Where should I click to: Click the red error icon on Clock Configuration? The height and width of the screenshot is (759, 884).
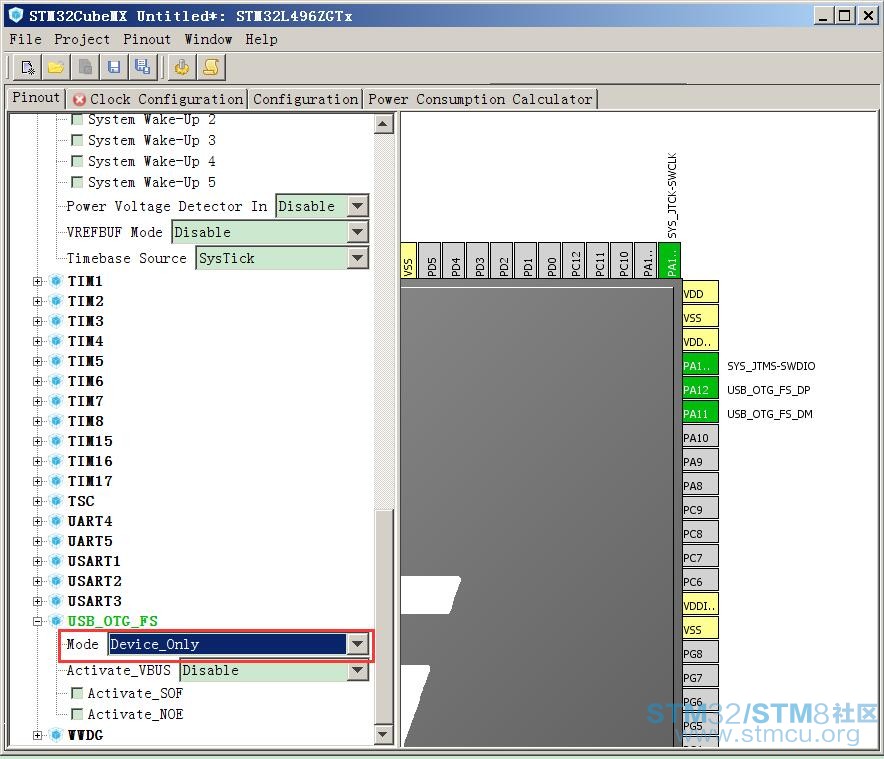pyautogui.click(x=79, y=99)
